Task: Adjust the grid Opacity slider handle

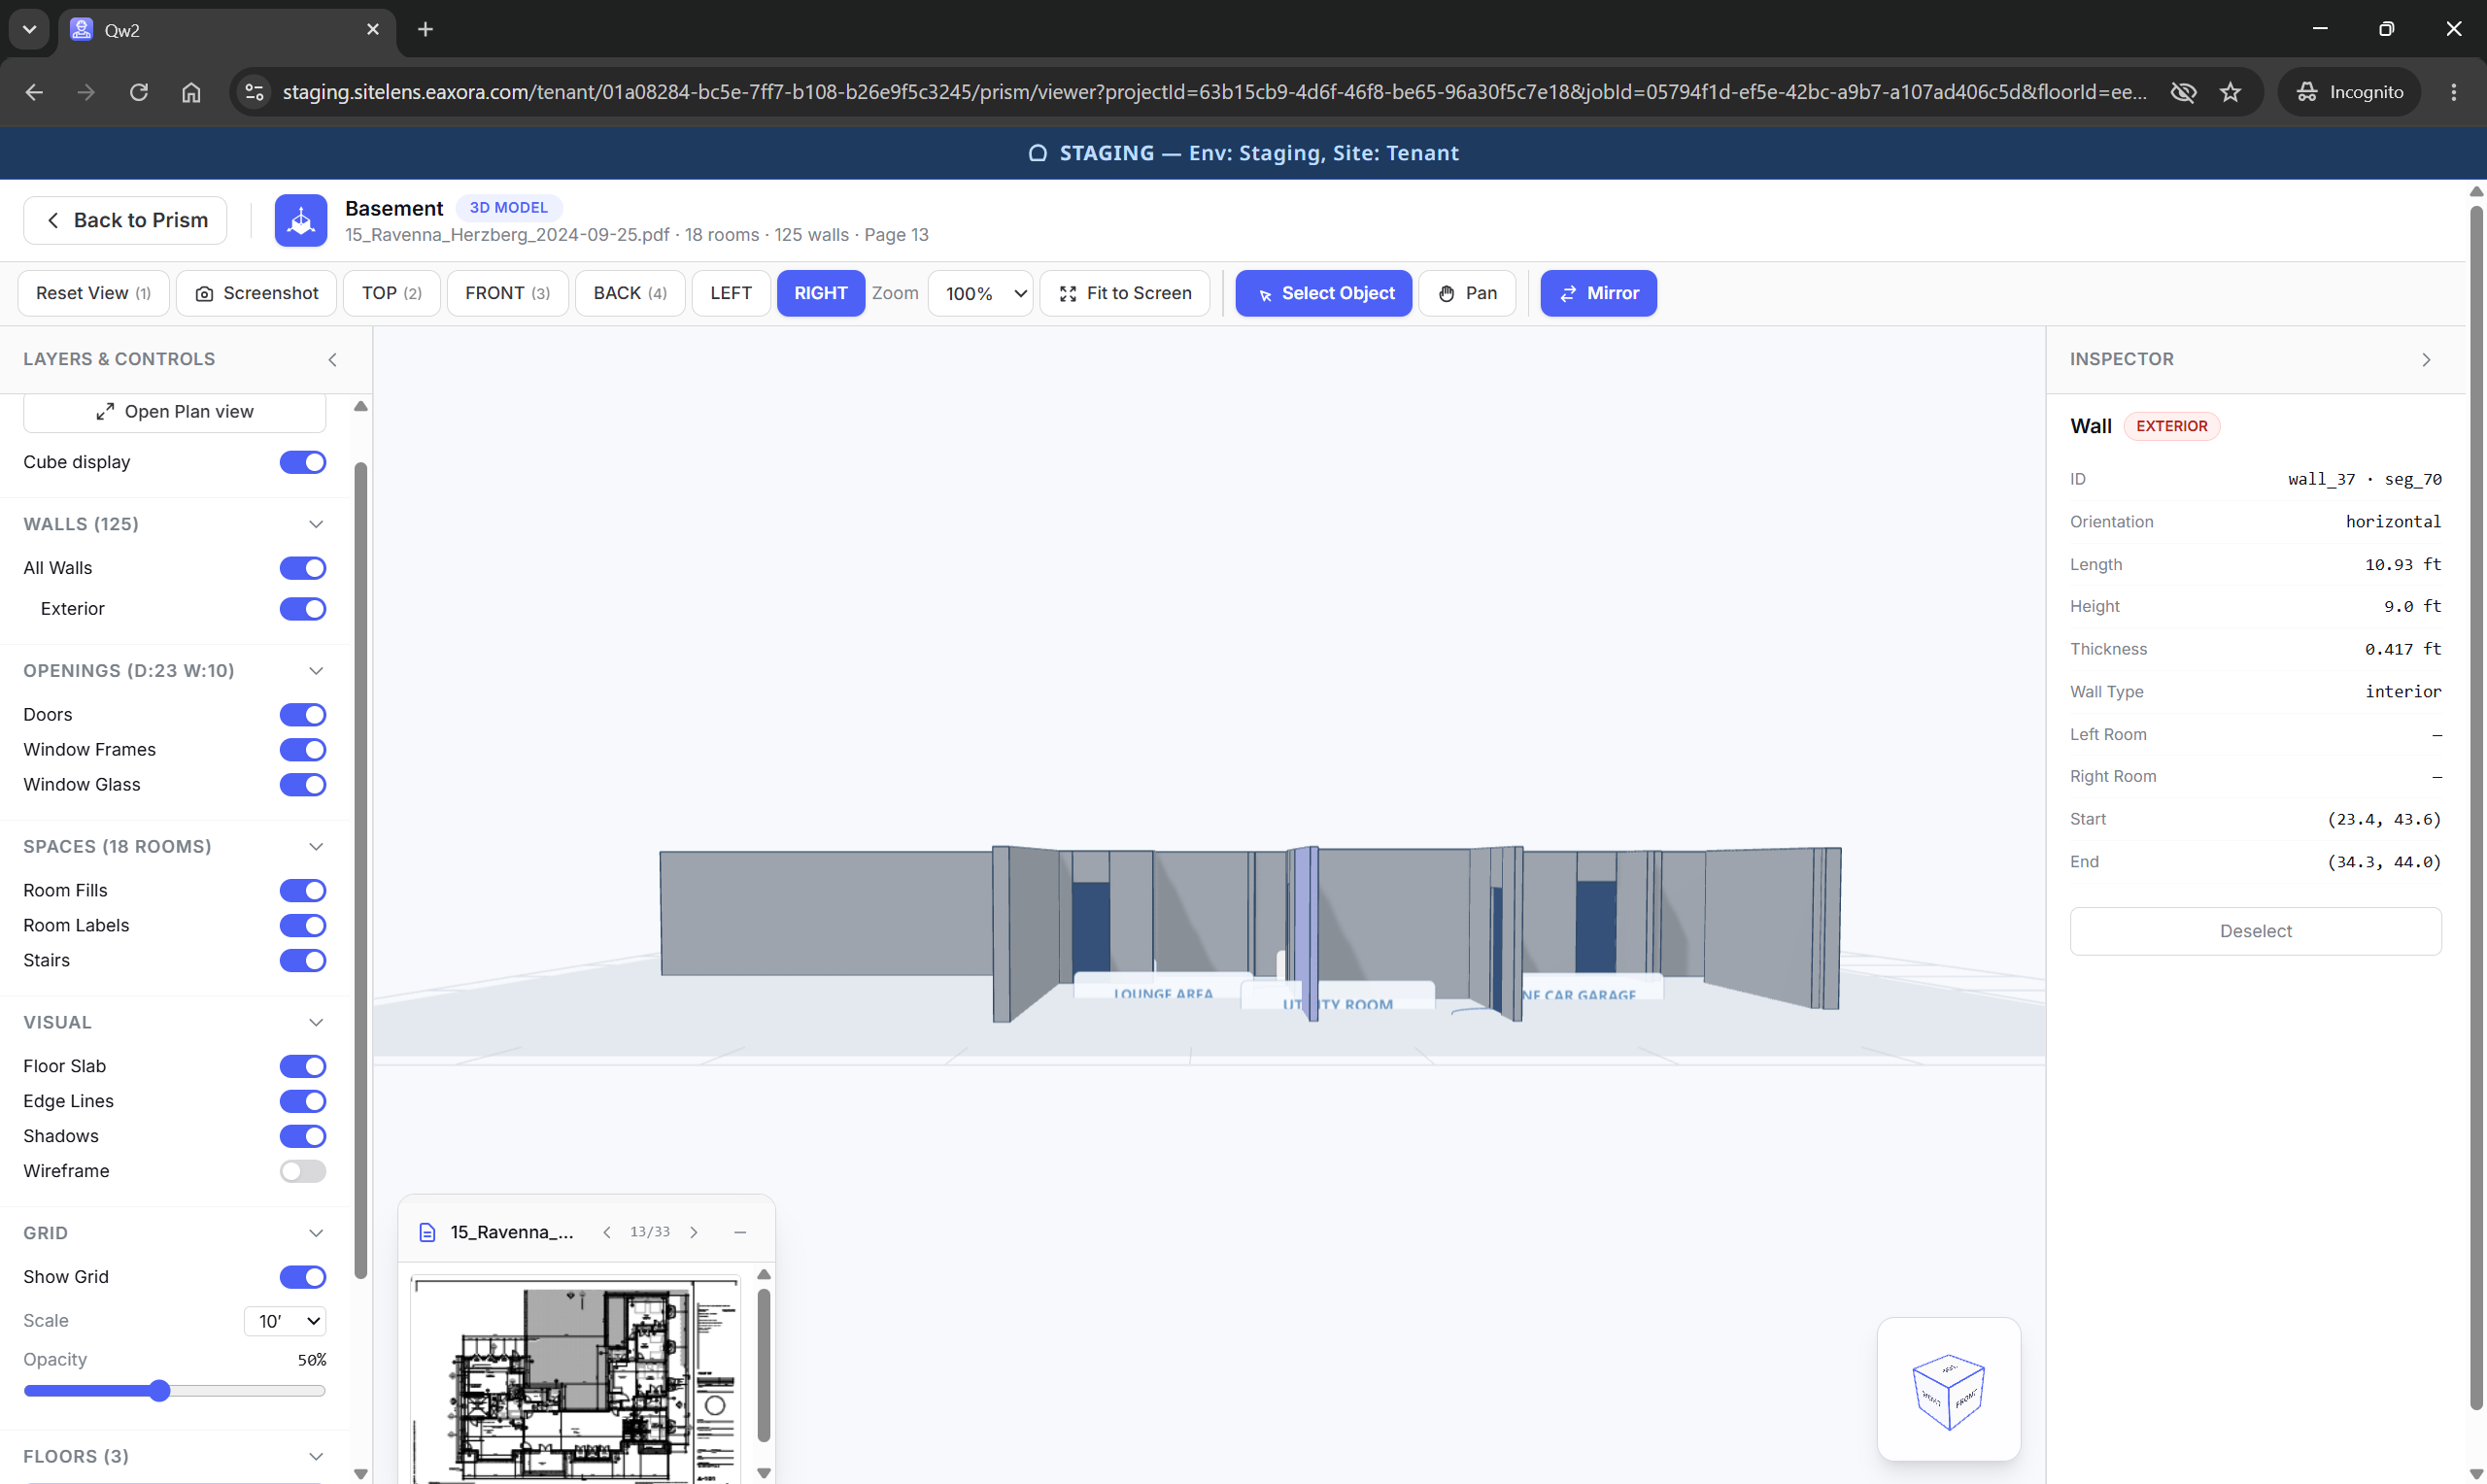Action: [160, 1391]
